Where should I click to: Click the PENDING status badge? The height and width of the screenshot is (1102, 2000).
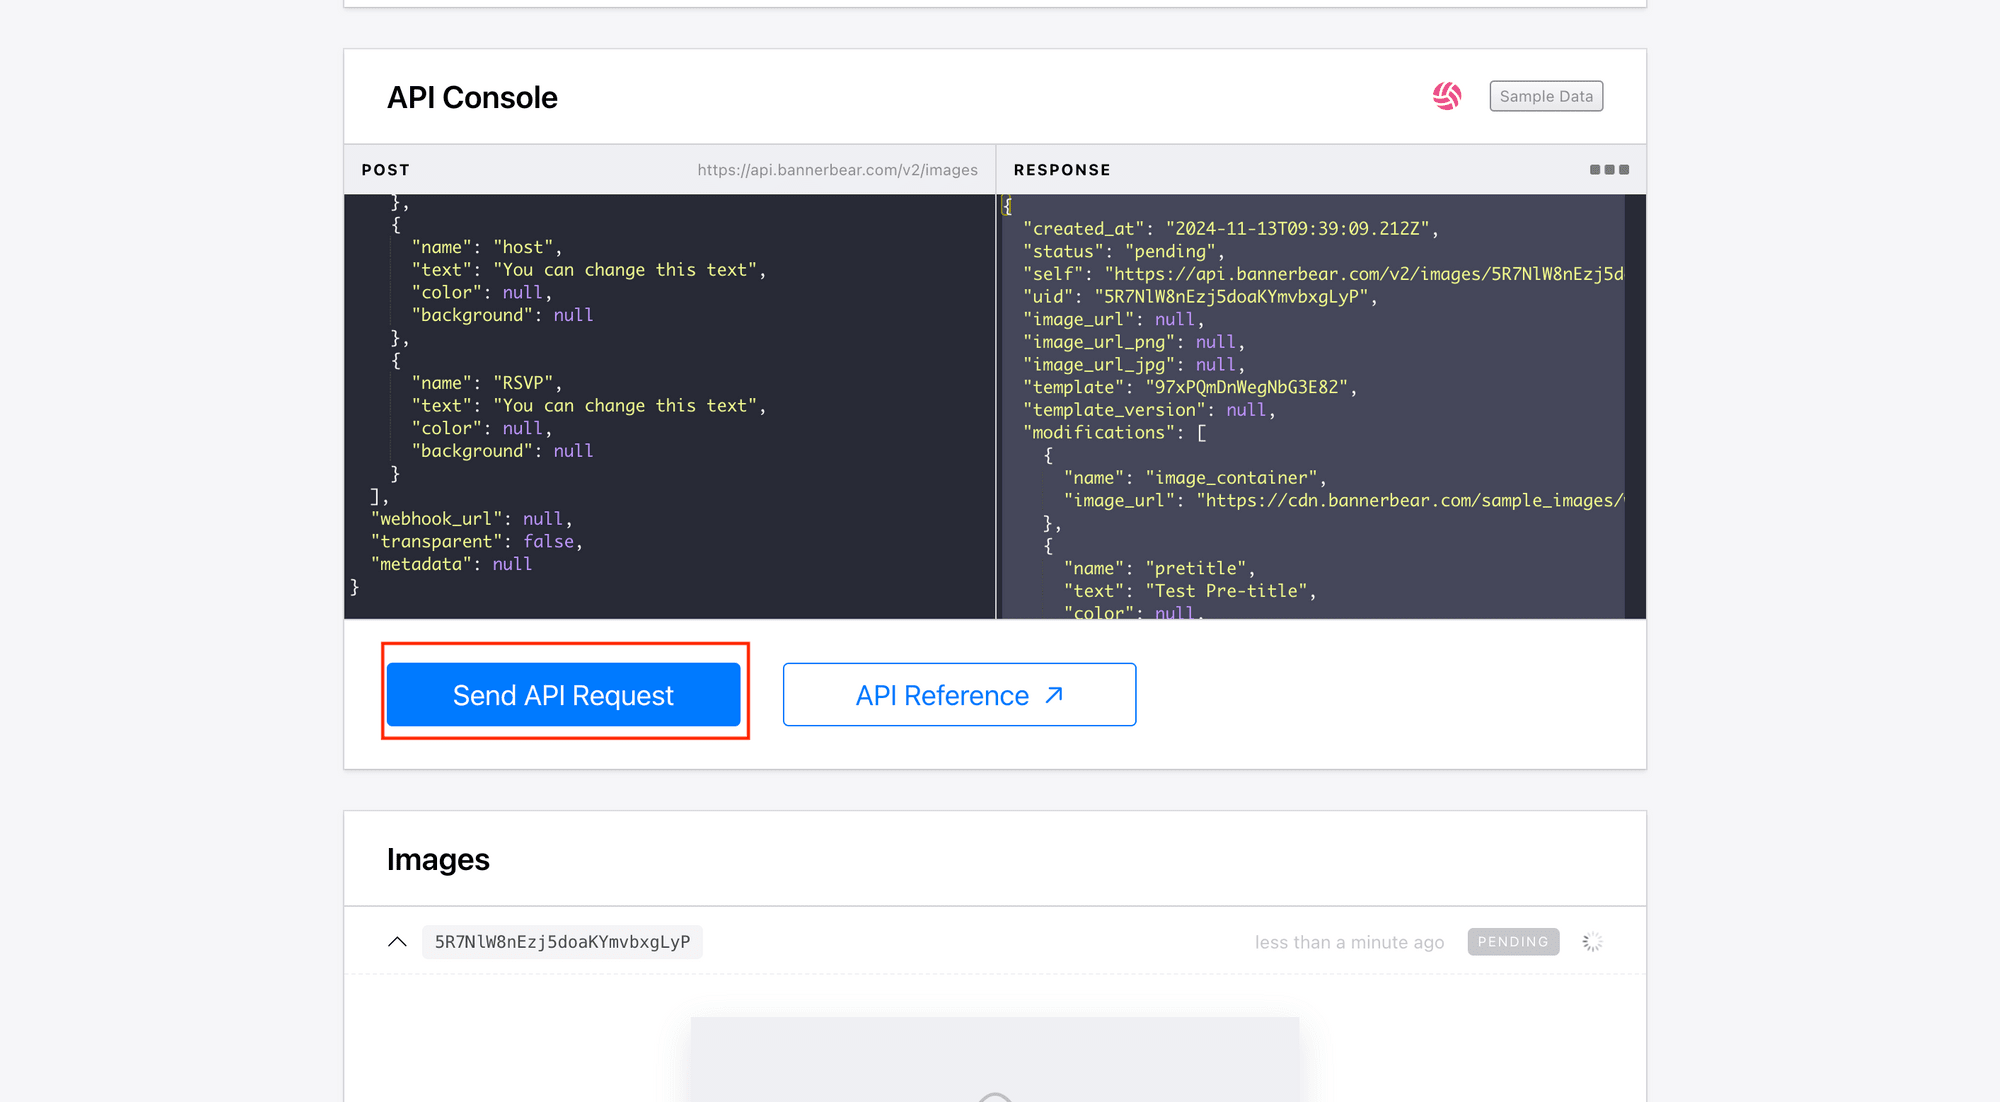tap(1513, 941)
